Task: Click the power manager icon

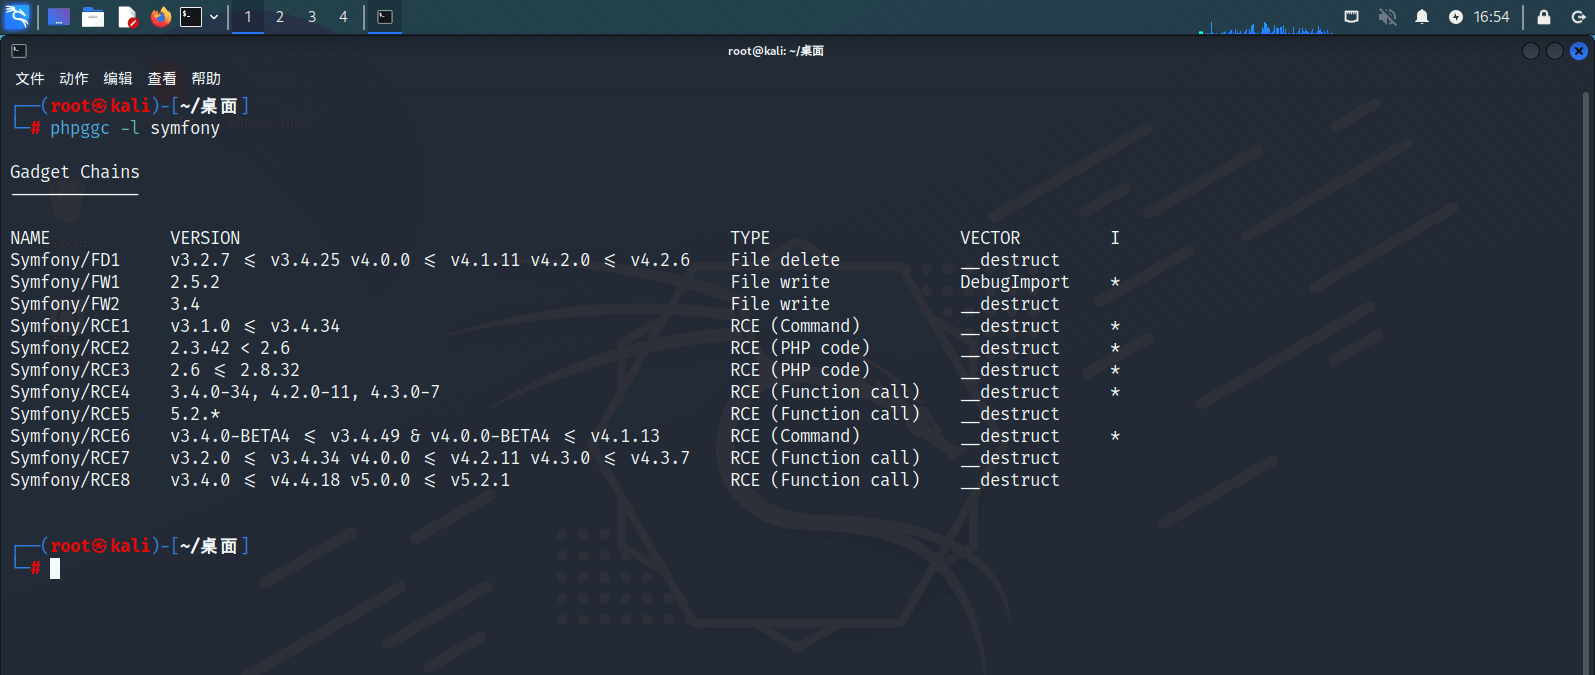Action: coord(1455,17)
